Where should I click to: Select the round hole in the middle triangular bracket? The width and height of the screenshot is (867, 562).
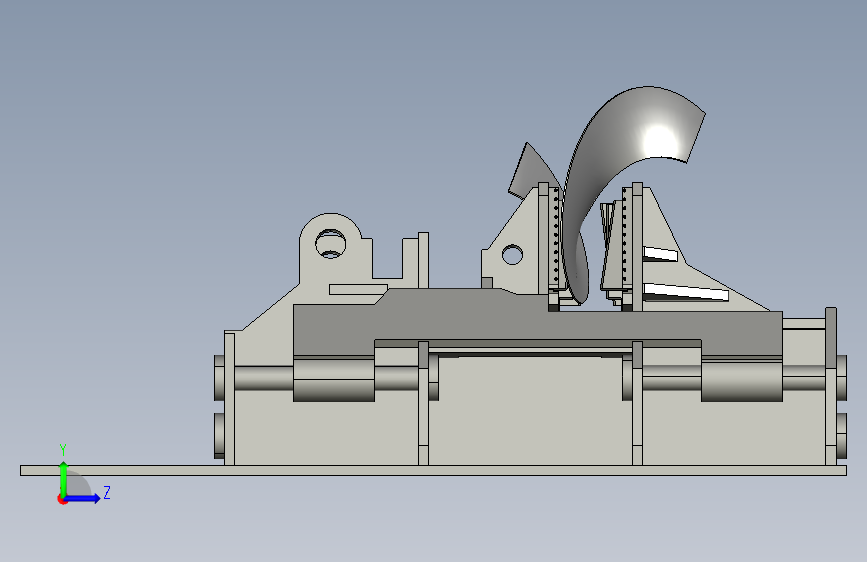coord(512,254)
